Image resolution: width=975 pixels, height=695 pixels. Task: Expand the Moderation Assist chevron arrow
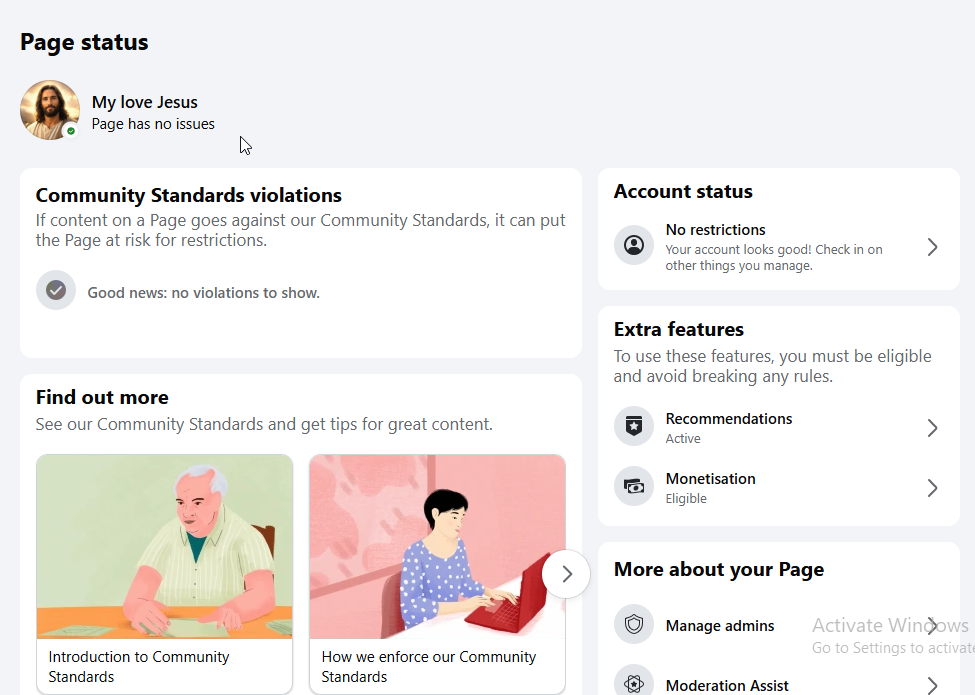point(932,685)
